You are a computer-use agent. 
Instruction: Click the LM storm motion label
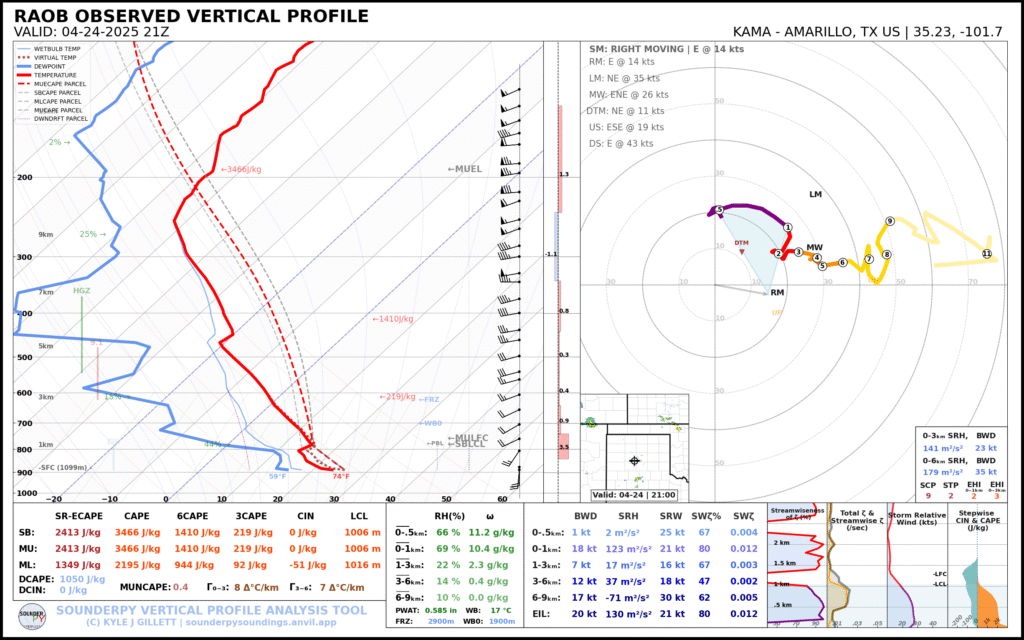[815, 194]
